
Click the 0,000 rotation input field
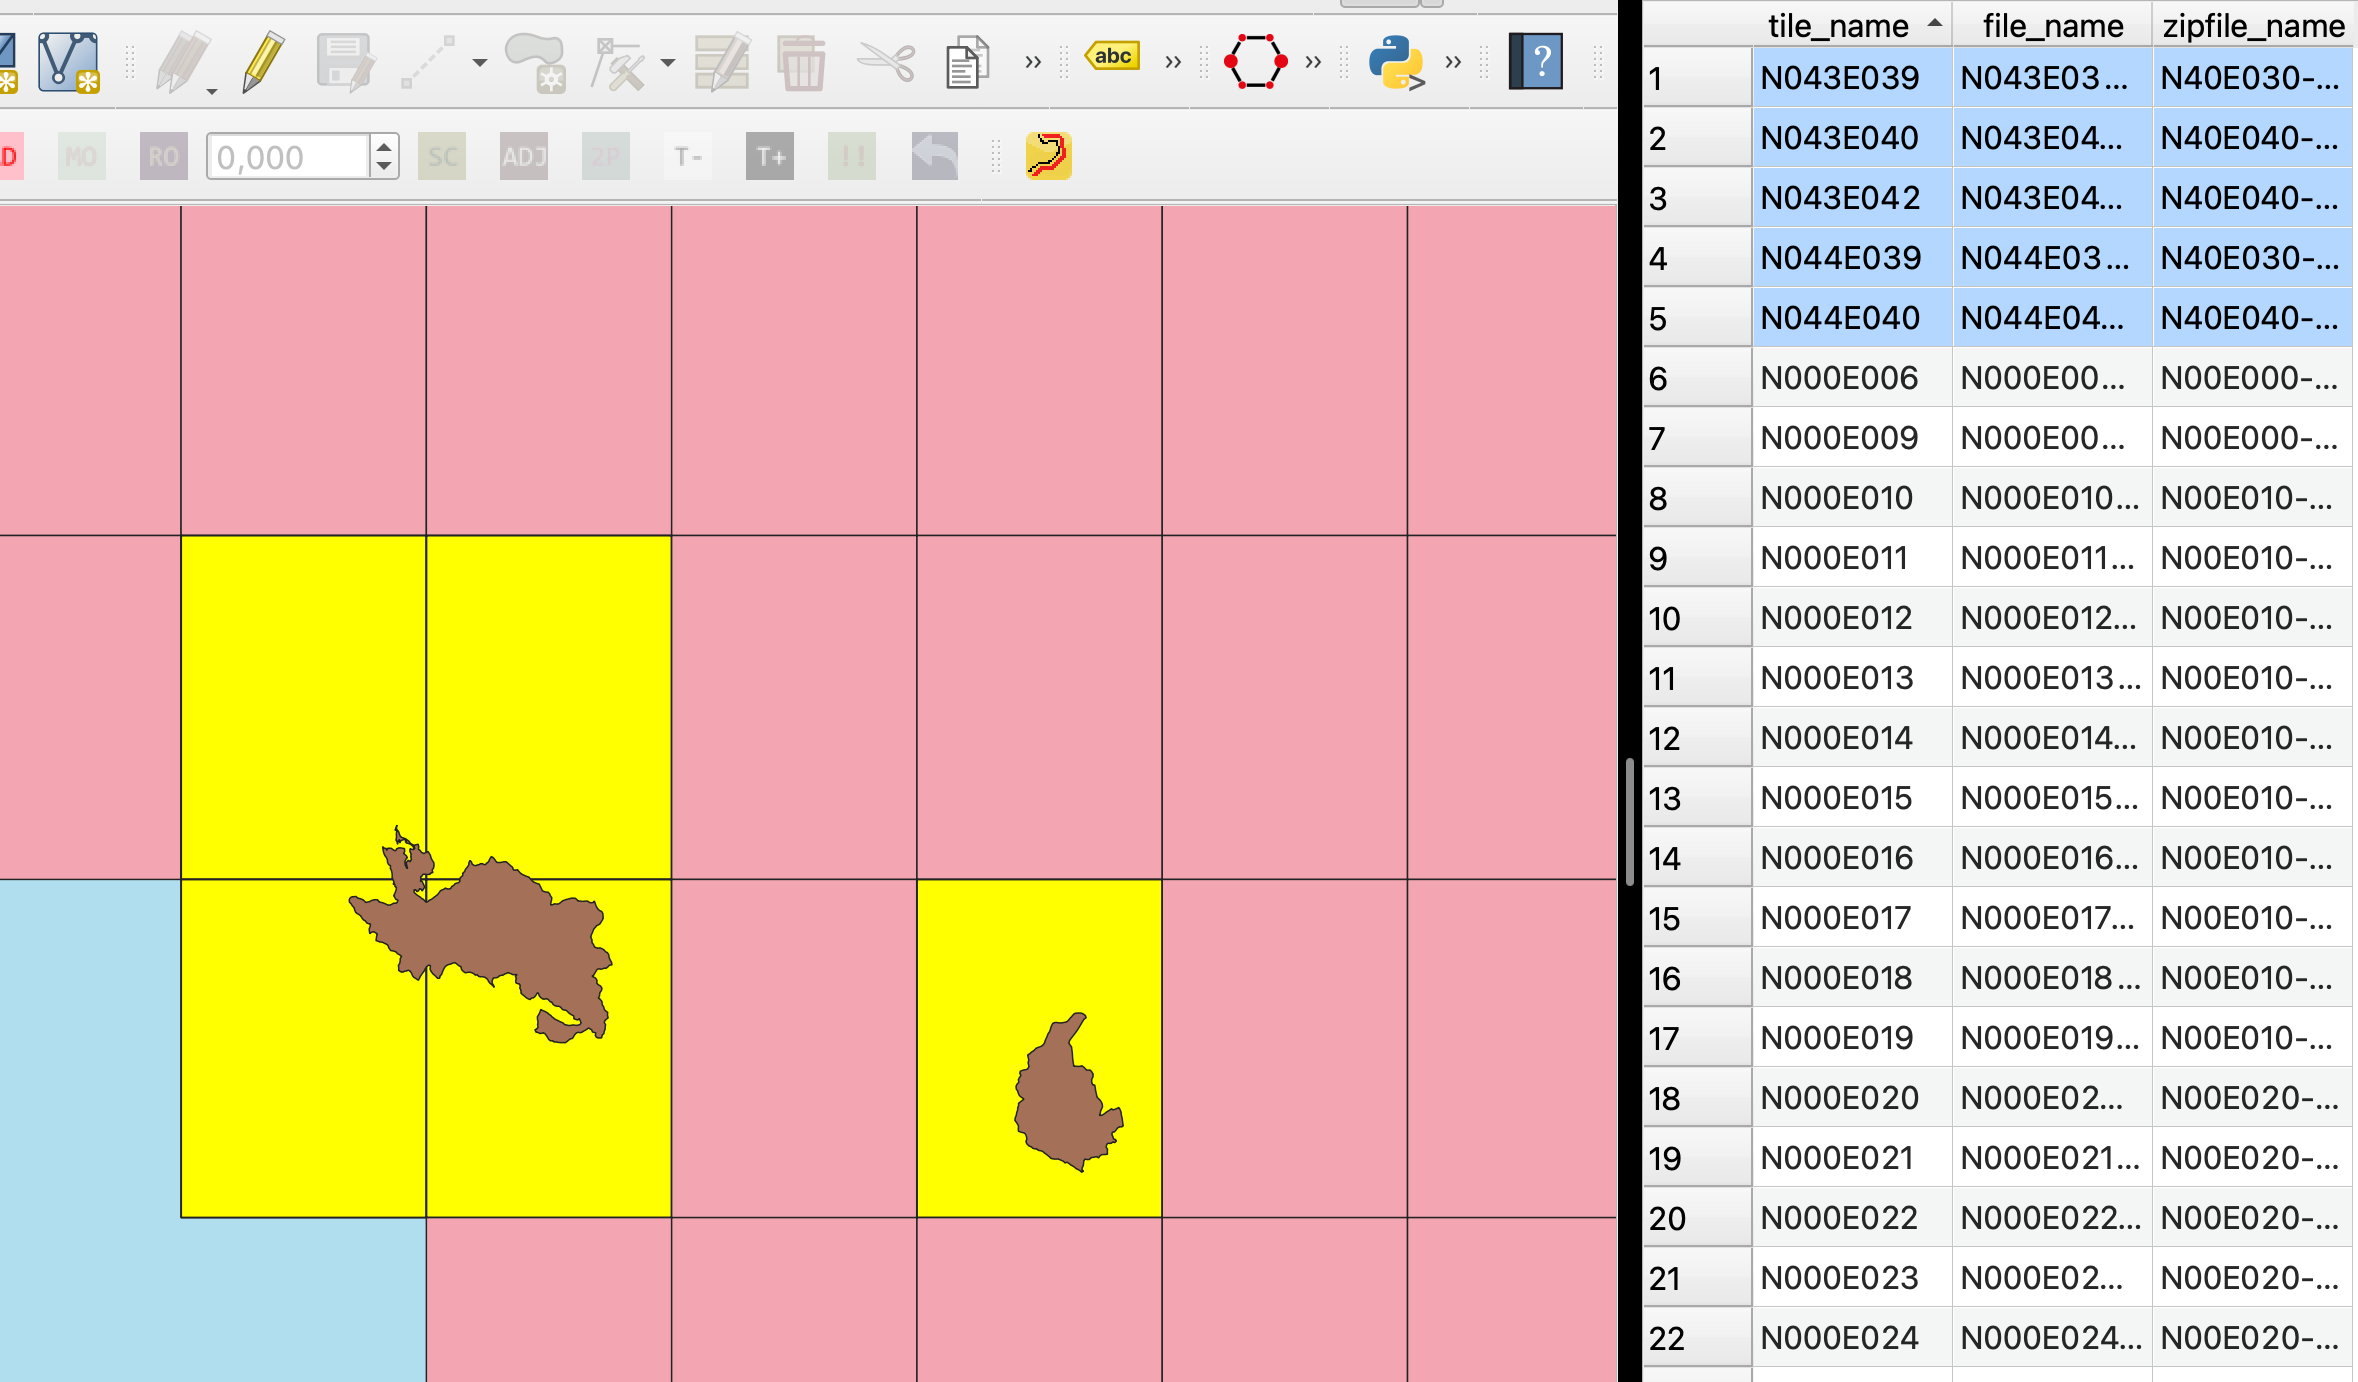[287, 157]
